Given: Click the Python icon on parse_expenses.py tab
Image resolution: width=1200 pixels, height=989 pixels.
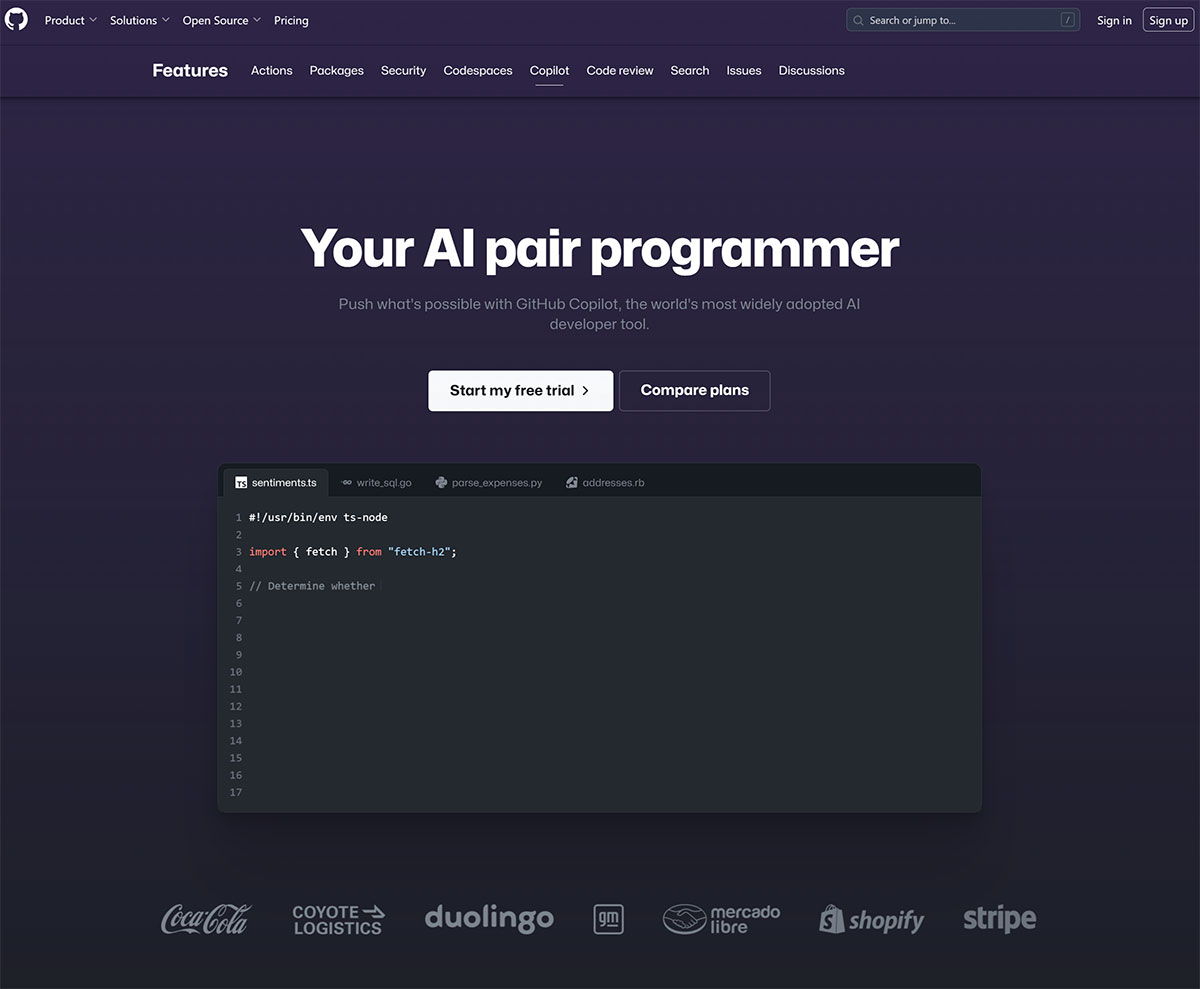Looking at the screenshot, I should tap(441, 483).
